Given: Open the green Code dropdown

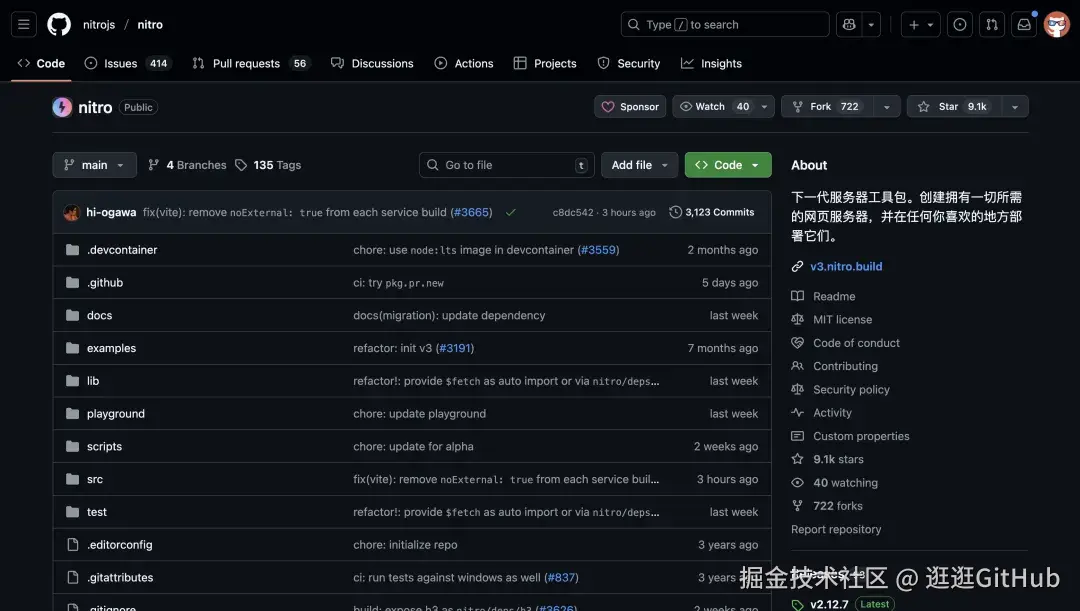Looking at the screenshot, I should (x=728, y=165).
